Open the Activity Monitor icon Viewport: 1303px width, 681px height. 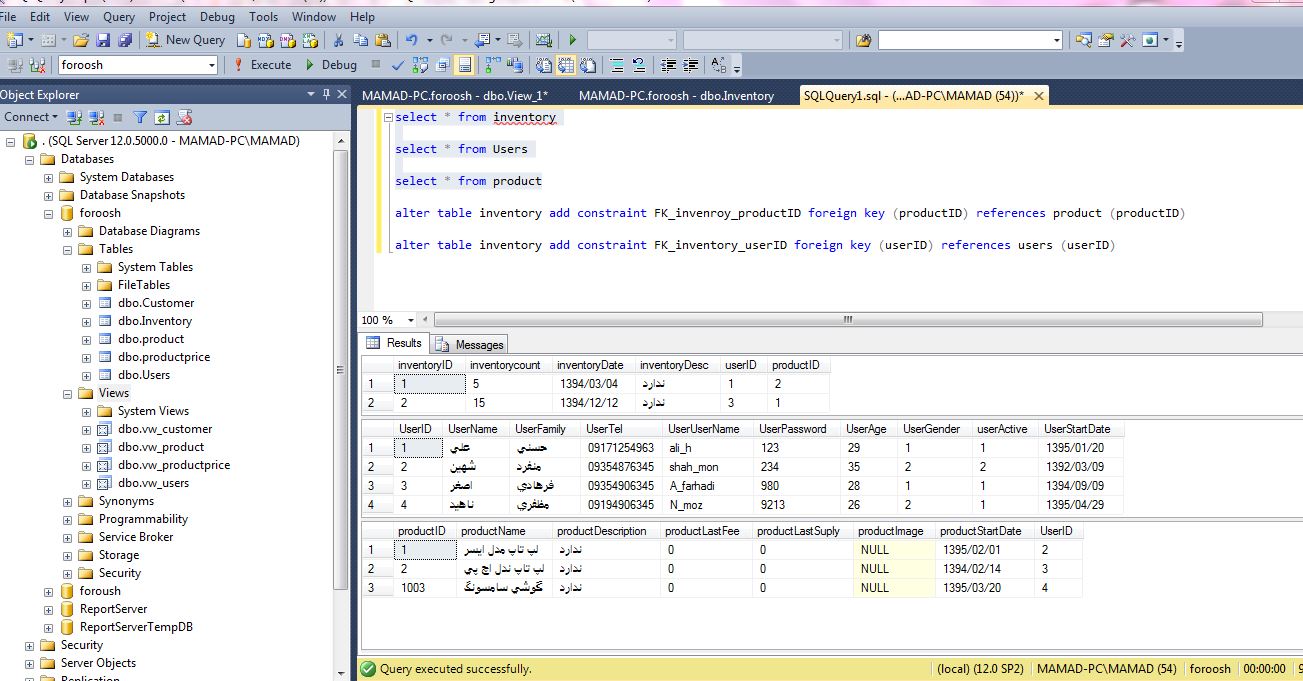[543, 40]
